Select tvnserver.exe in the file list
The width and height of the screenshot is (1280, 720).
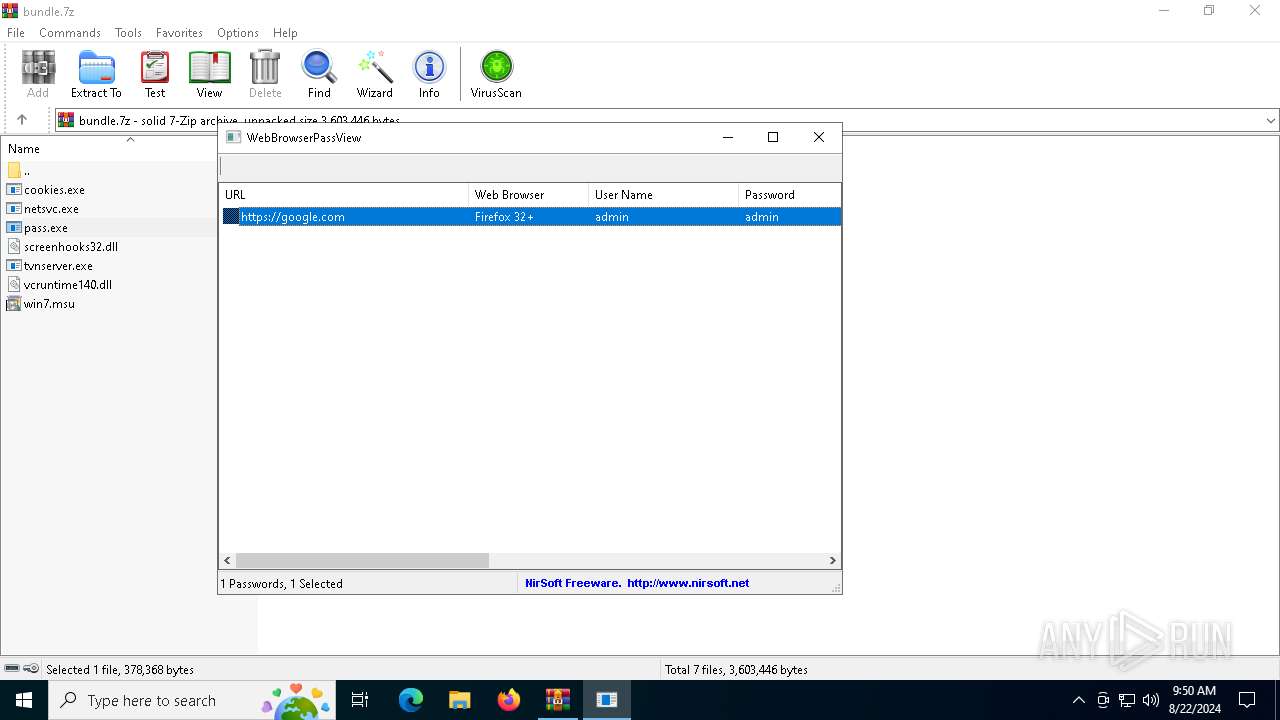(50, 266)
